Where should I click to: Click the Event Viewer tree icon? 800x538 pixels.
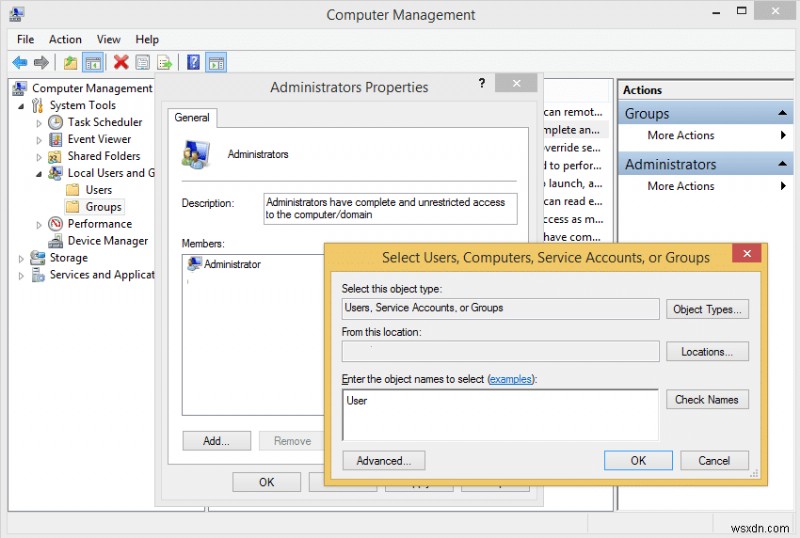pos(56,139)
